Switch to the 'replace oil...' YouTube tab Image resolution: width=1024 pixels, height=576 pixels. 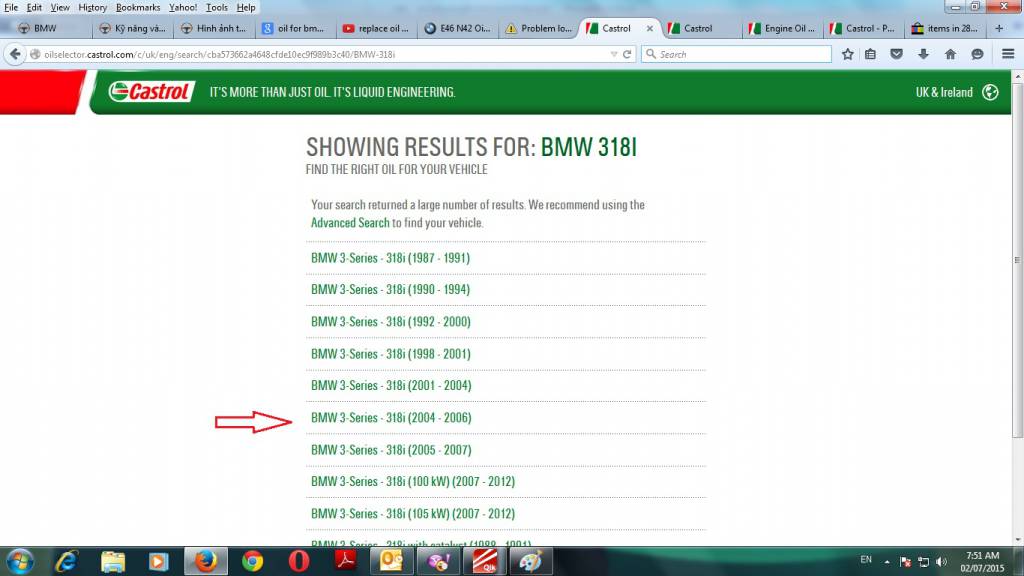tap(377, 28)
